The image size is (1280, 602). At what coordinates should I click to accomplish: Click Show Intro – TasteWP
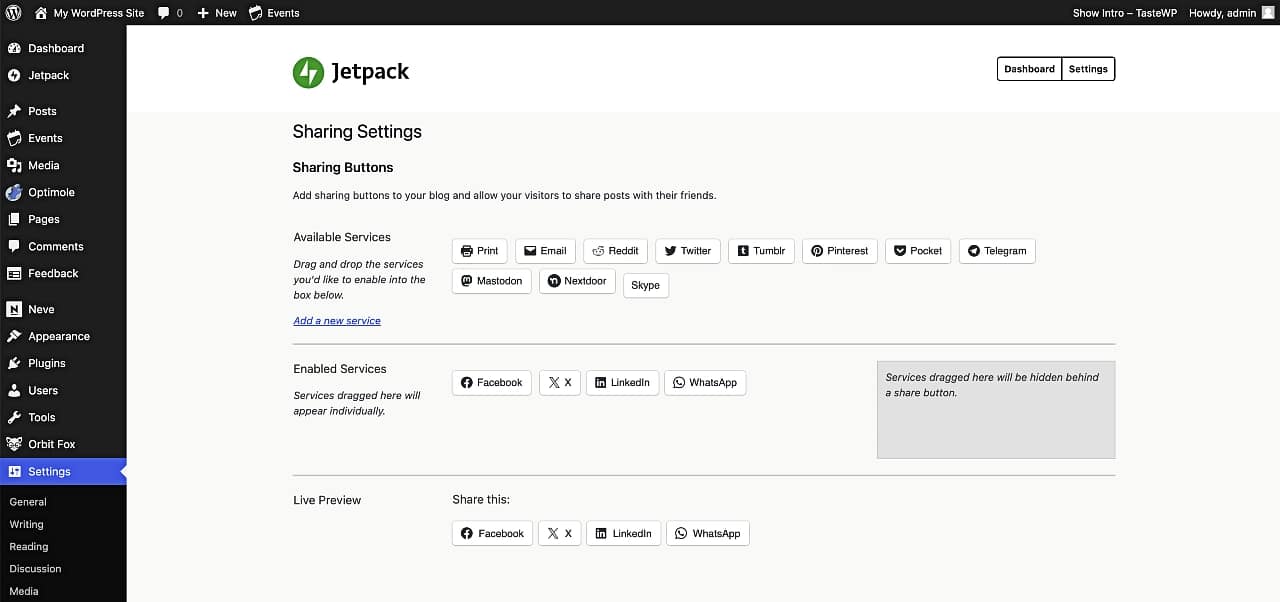[x=1126, y=13]
